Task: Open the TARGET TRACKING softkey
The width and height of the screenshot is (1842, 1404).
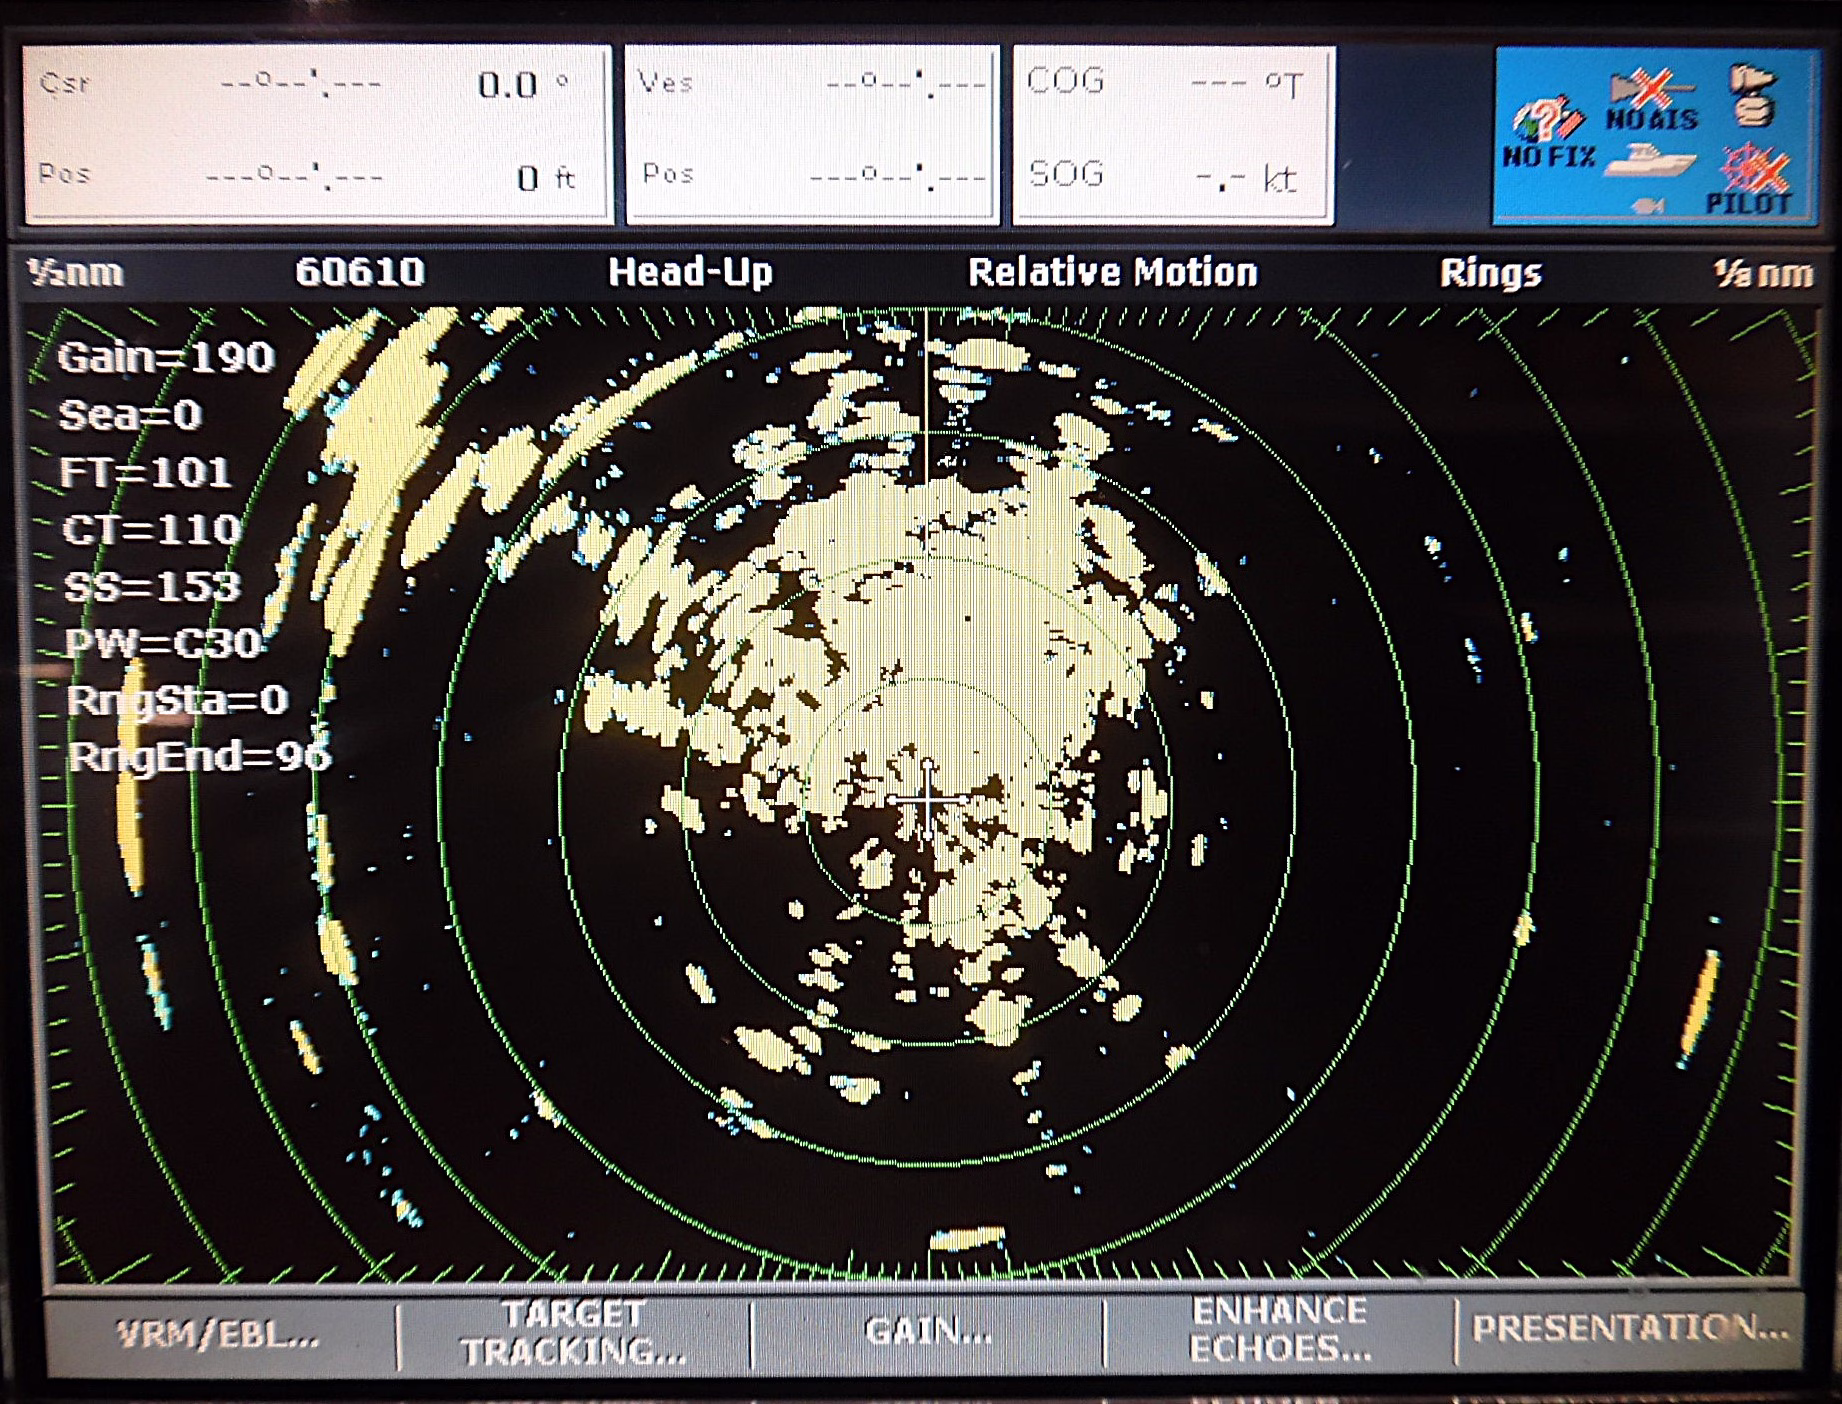Action: (x=573, y=1333)
